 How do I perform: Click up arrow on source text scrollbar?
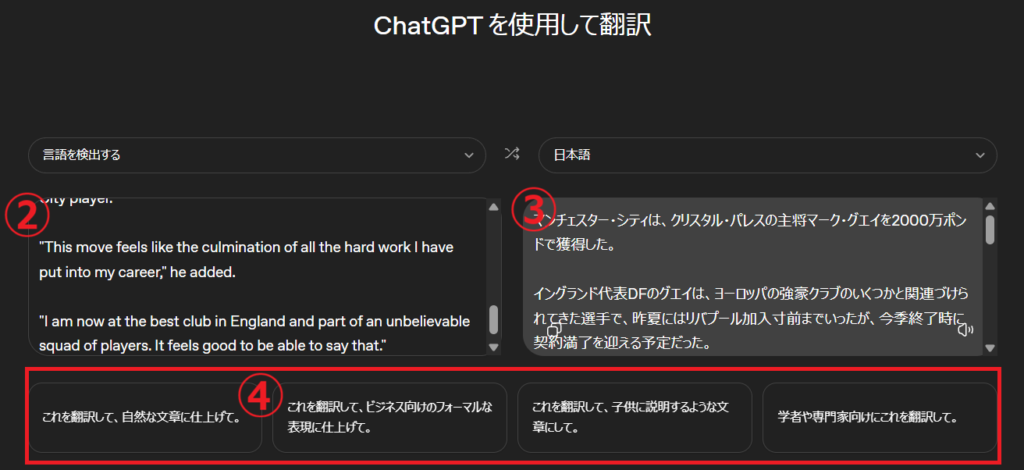(493, 207)
